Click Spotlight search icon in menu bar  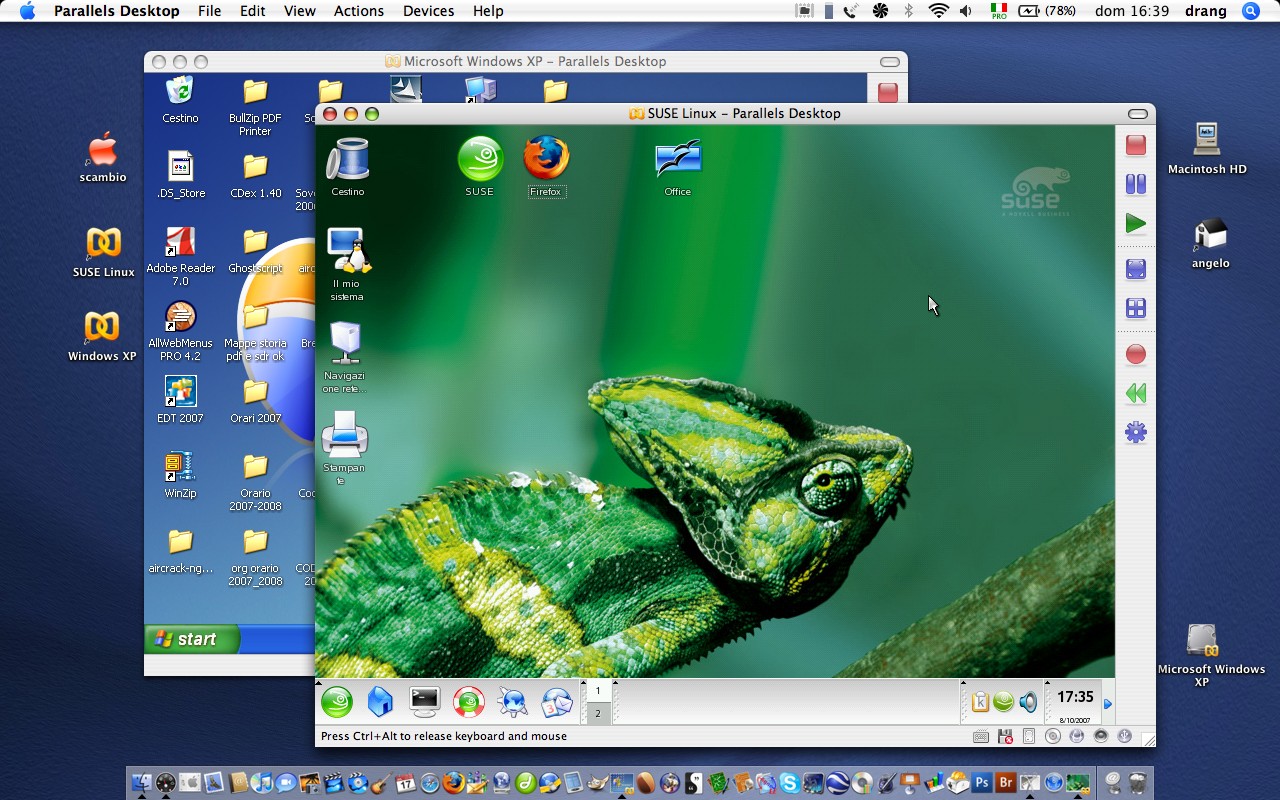[x=1251, y=11]
